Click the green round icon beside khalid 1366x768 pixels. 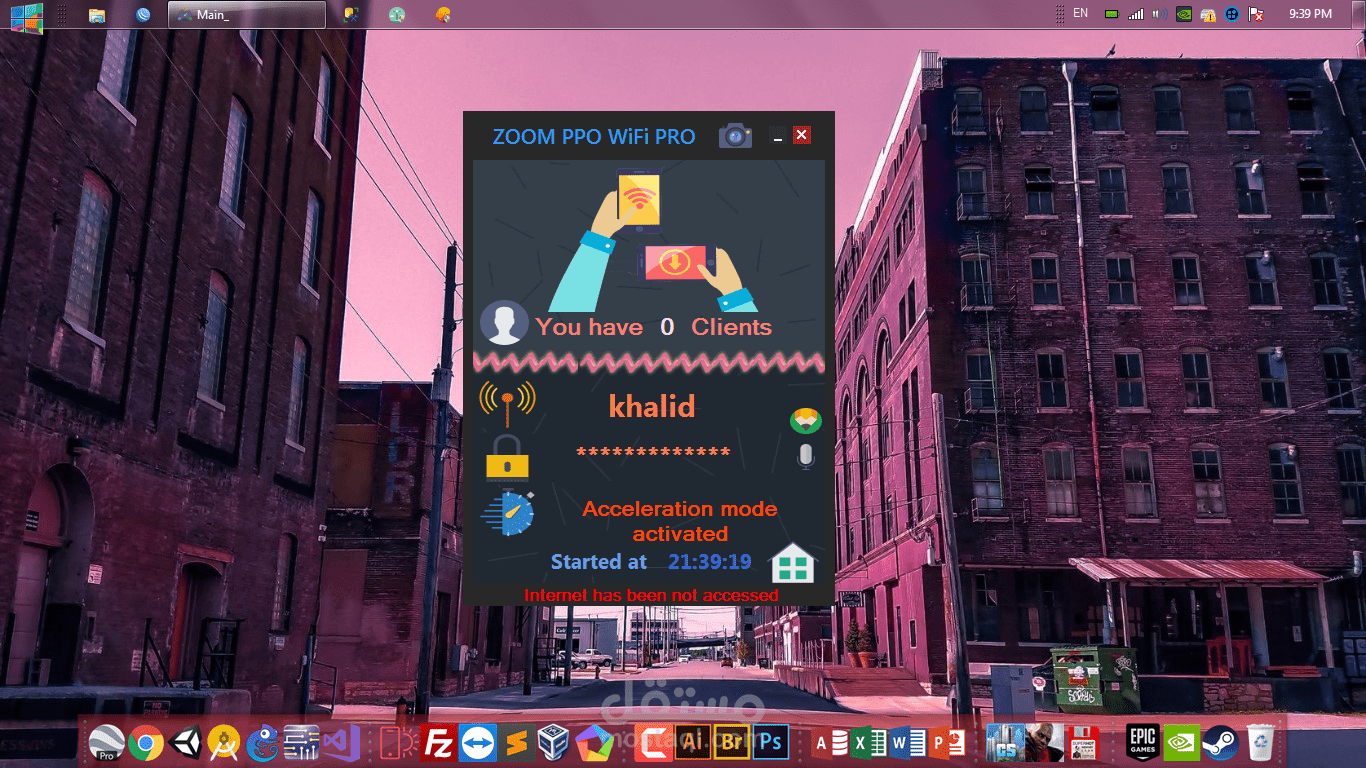click(806, 420)
